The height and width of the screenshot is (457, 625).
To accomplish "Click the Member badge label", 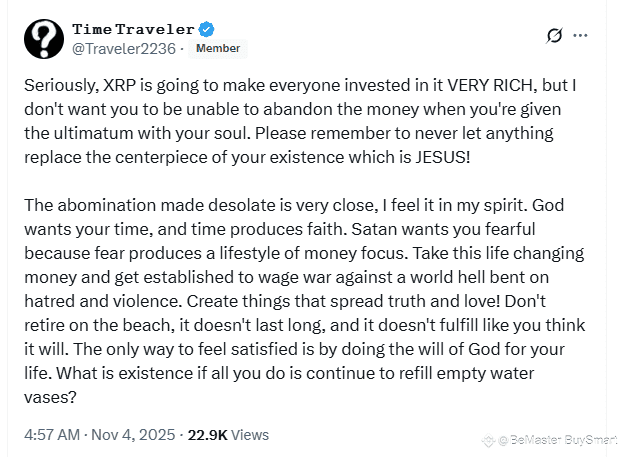I will [217, 48].
